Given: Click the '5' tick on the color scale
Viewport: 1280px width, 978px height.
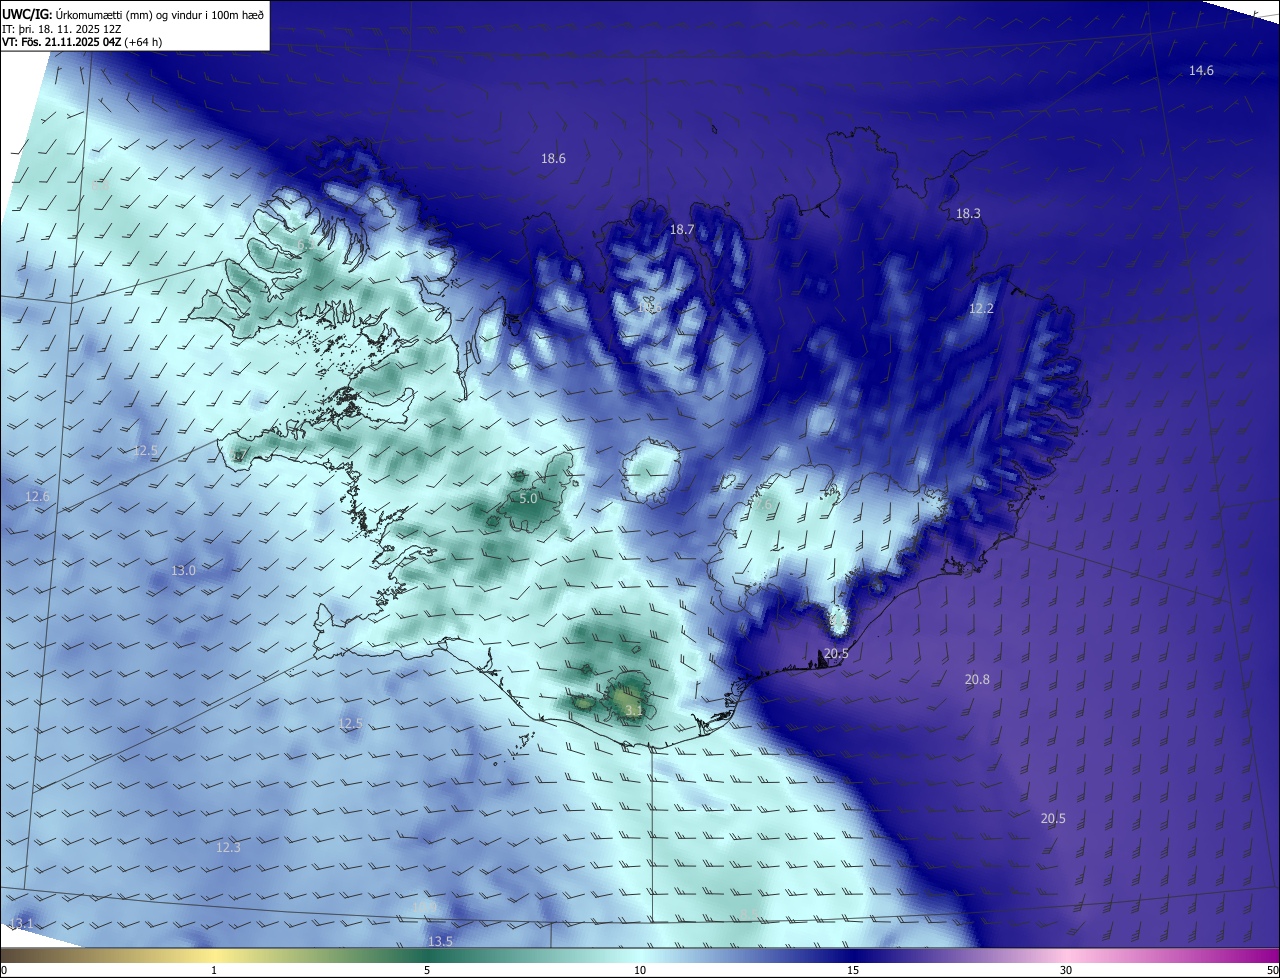Looking at the screenshot, I should [427, 970].
